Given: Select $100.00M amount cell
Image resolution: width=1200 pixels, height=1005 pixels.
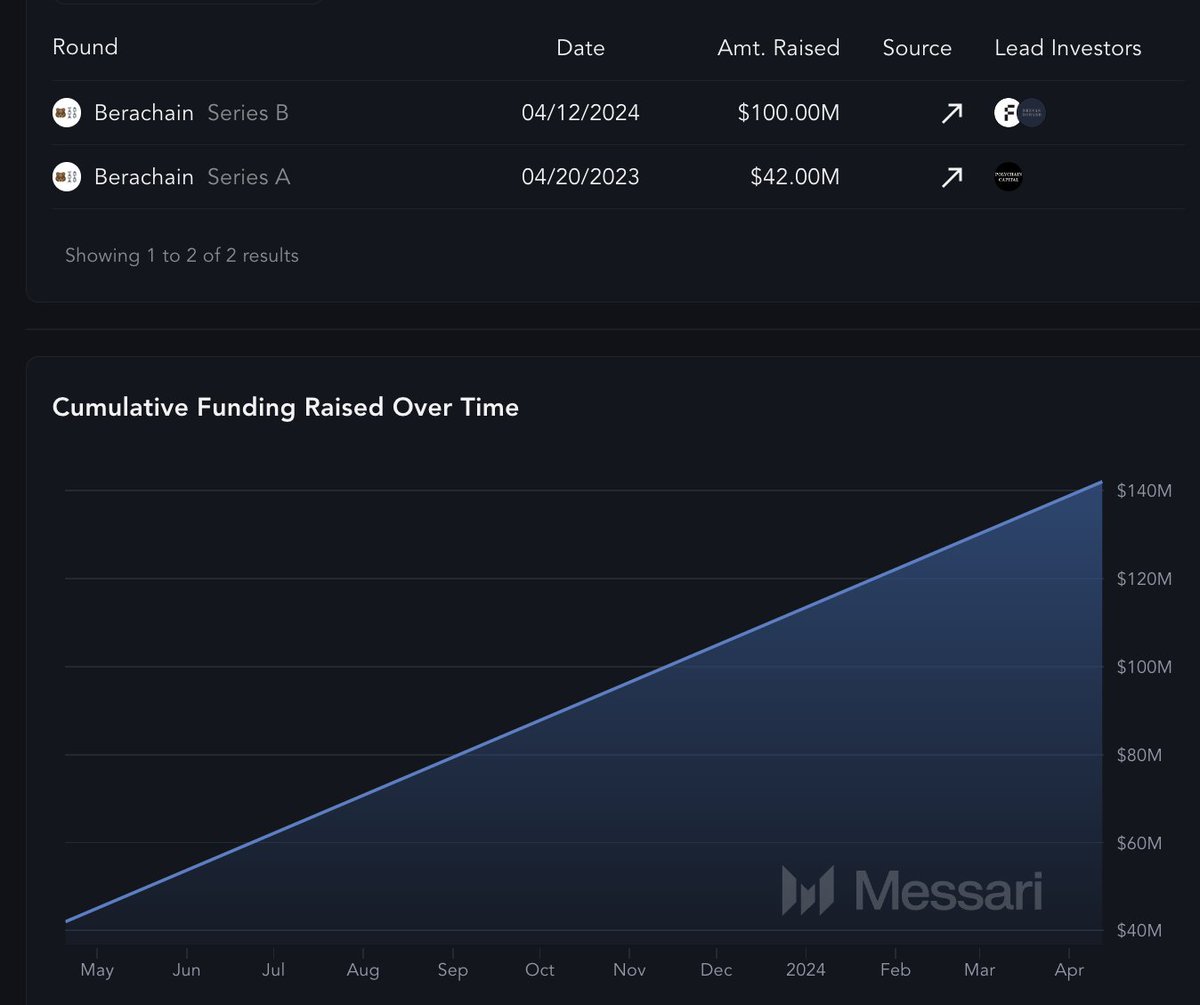Looking at the screenshot, I should pos(789,113).
